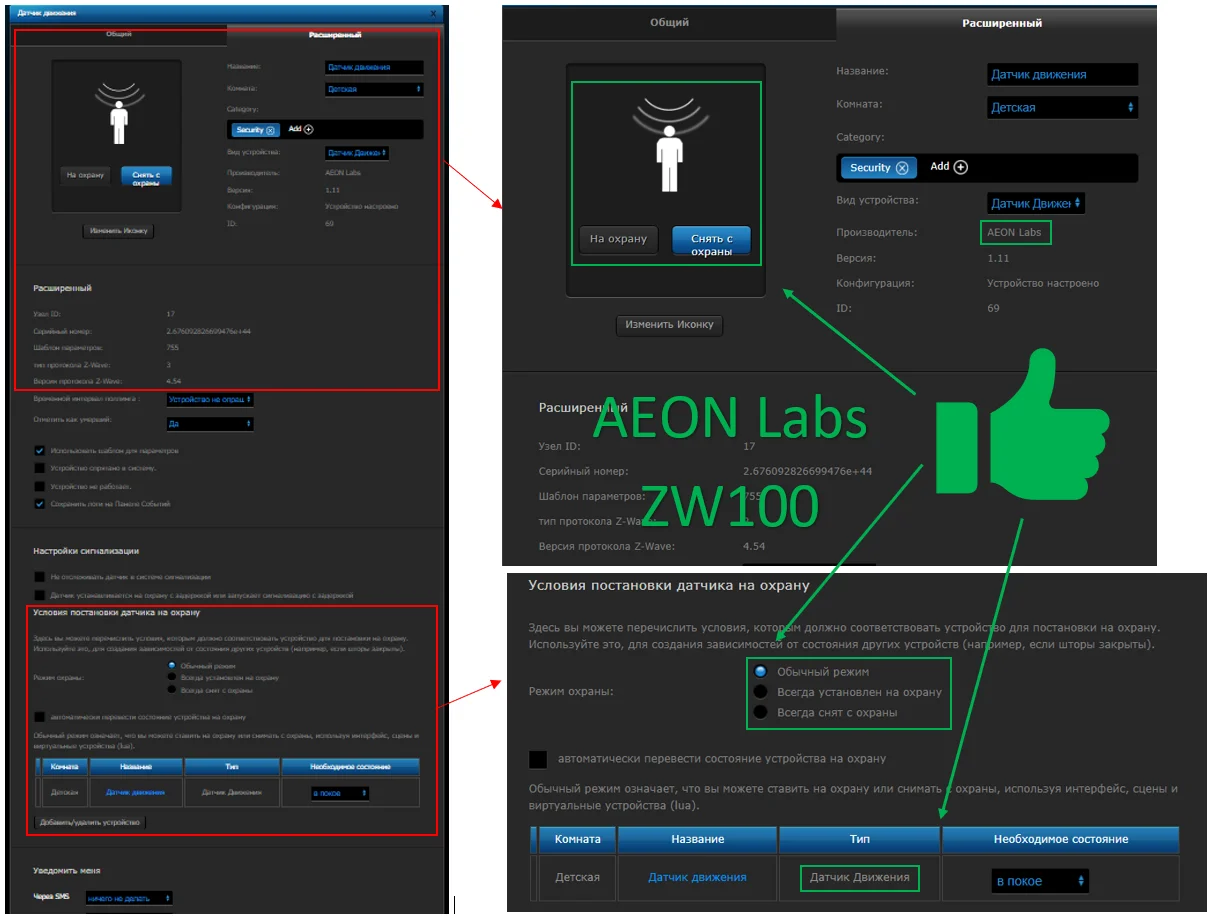Viewport: 1213px width, 920px height.
Task: Click Название column header in enlarged table
Action: click(697, 839)
